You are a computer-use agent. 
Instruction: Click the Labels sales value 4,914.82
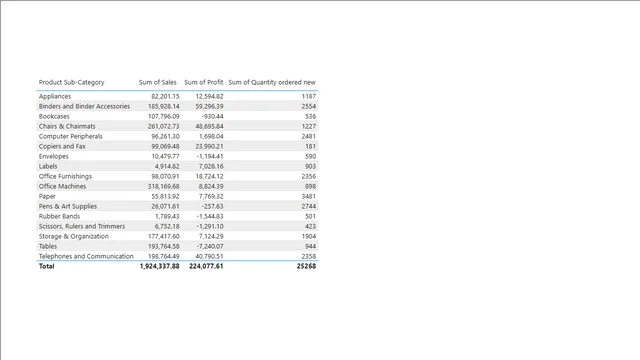[167, 166]
